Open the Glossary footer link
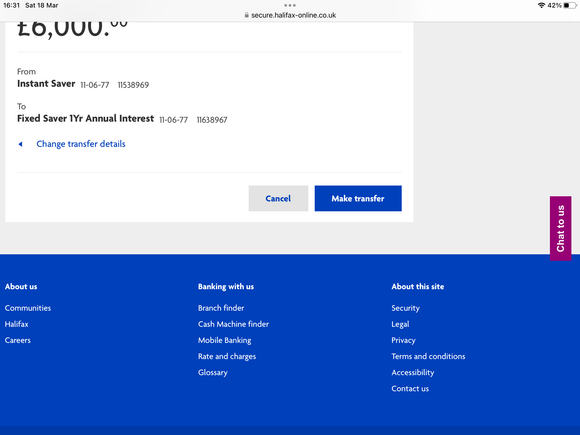This screenshot has width=580, height=435. point(213,372)
